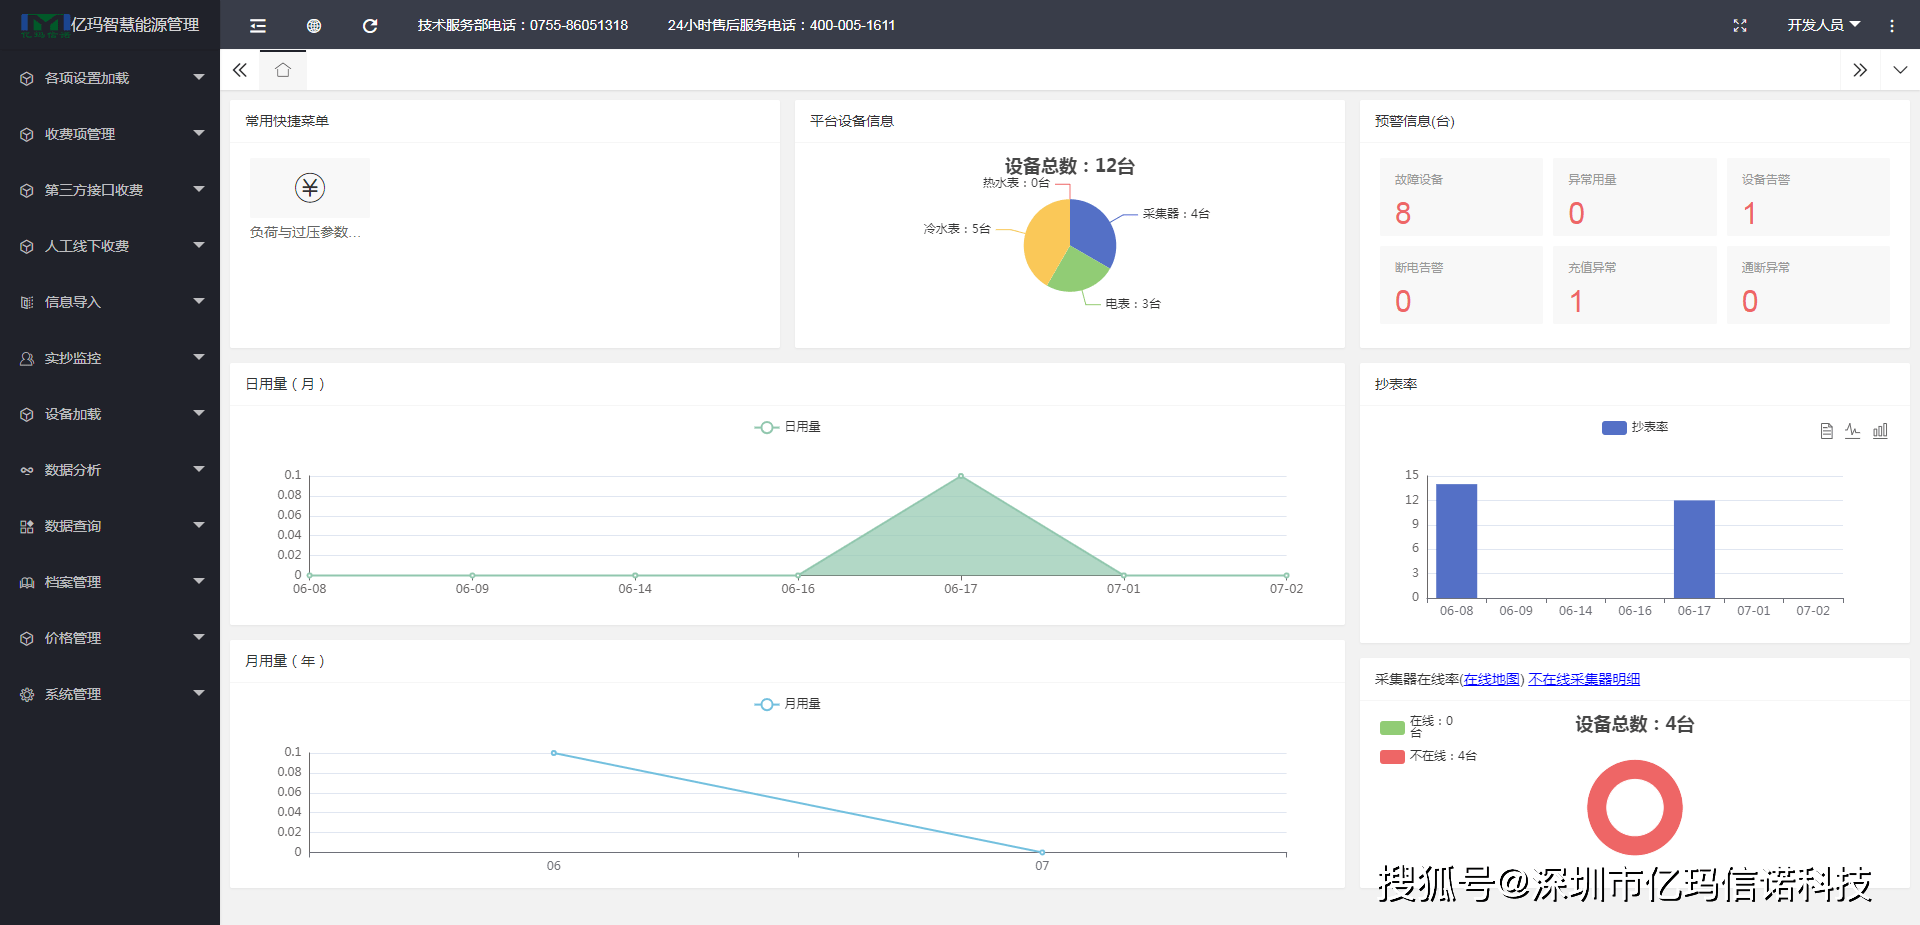1920x925 pixels.
Task: Click the 异常用量 count card
Action: coord(1635,197)
